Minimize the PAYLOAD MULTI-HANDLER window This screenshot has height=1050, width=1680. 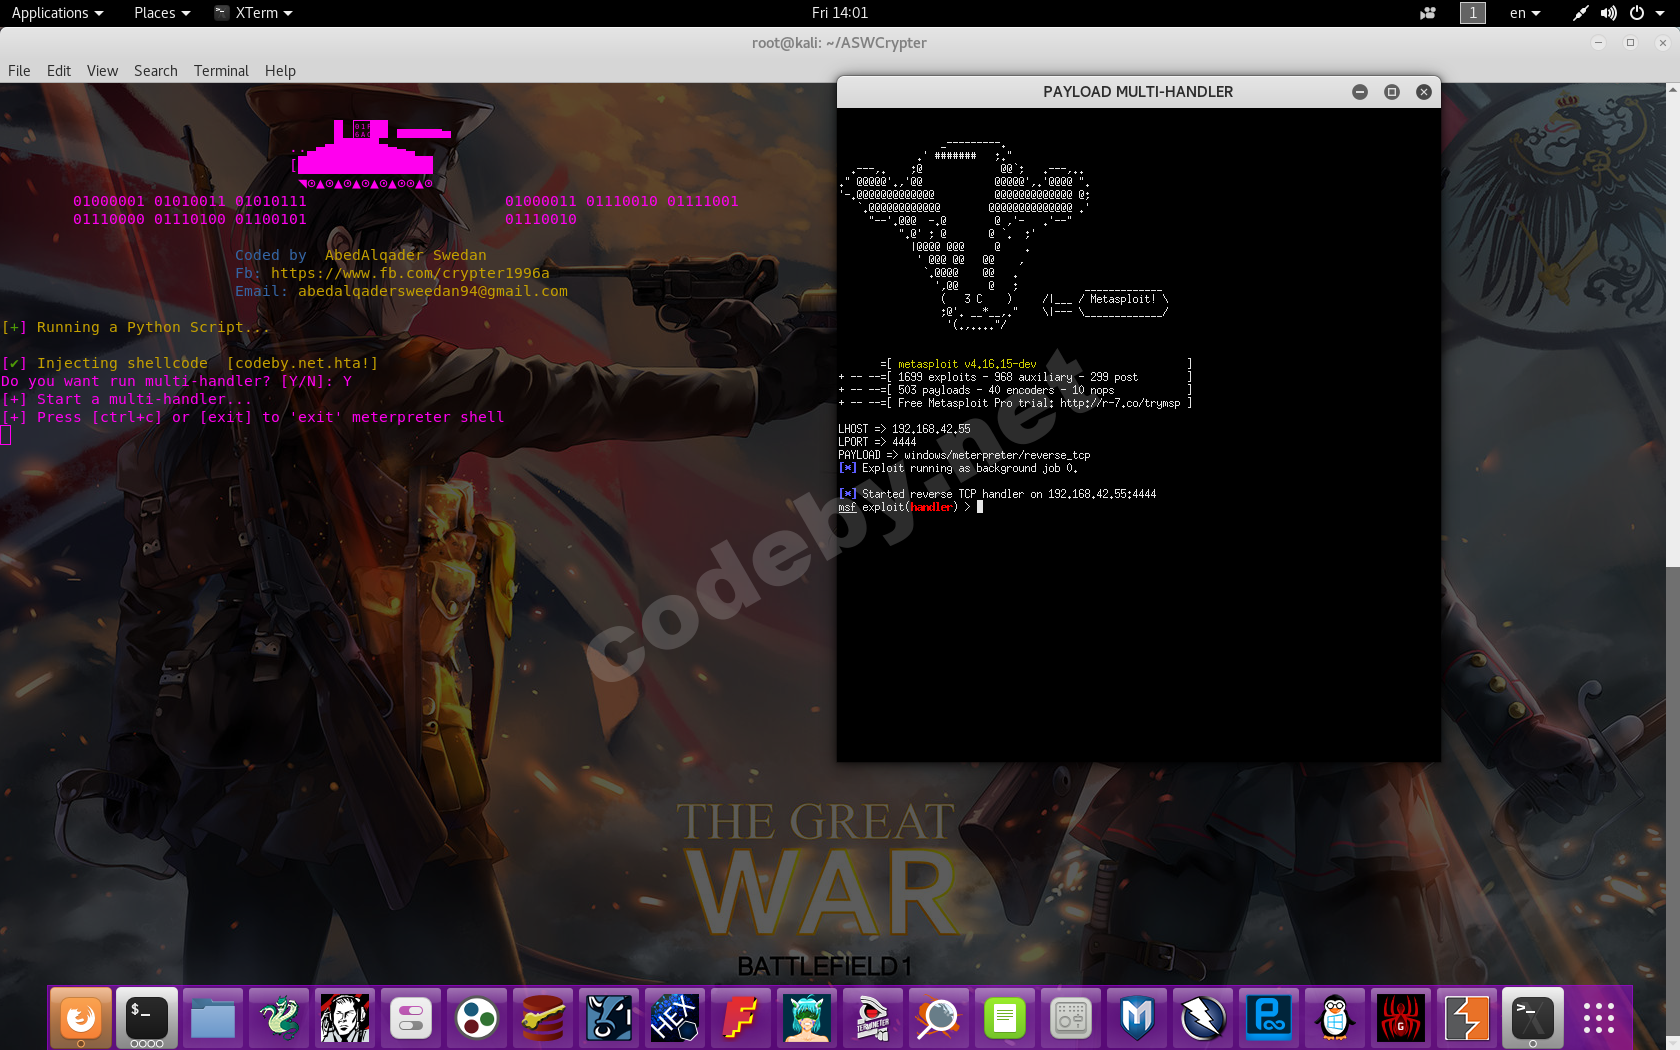click(x=1360, y=92)
